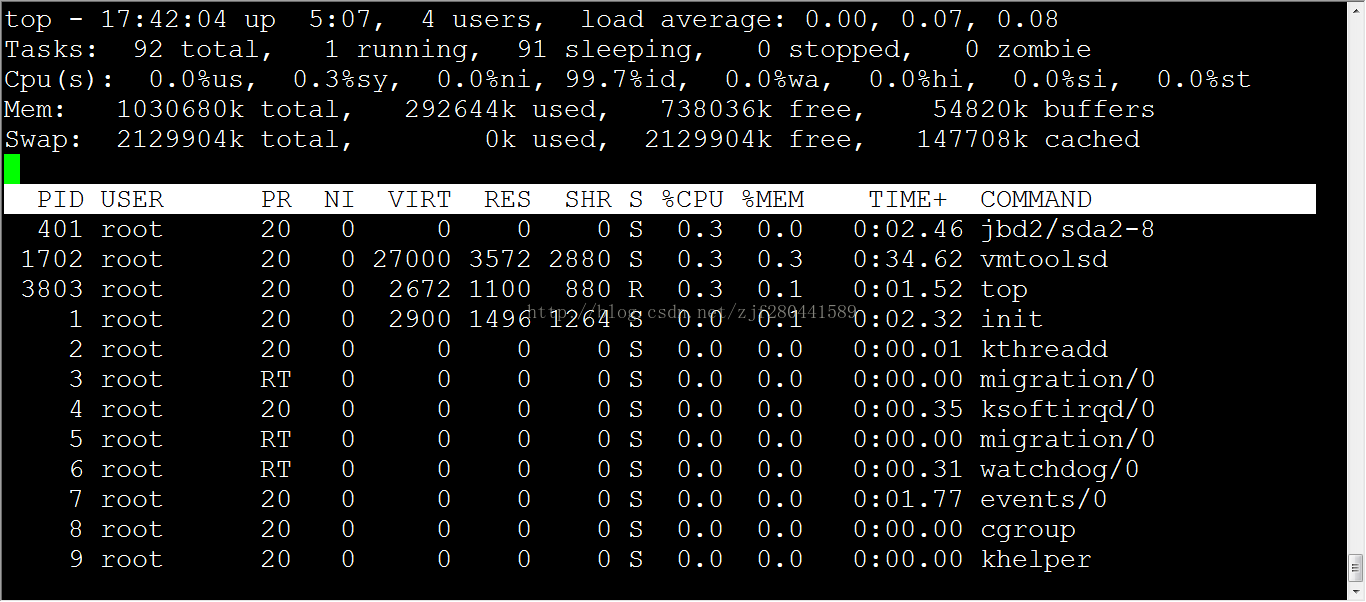
Task: Click the %MEM column header
Action: pyautogui.click(x=772, y=199)
